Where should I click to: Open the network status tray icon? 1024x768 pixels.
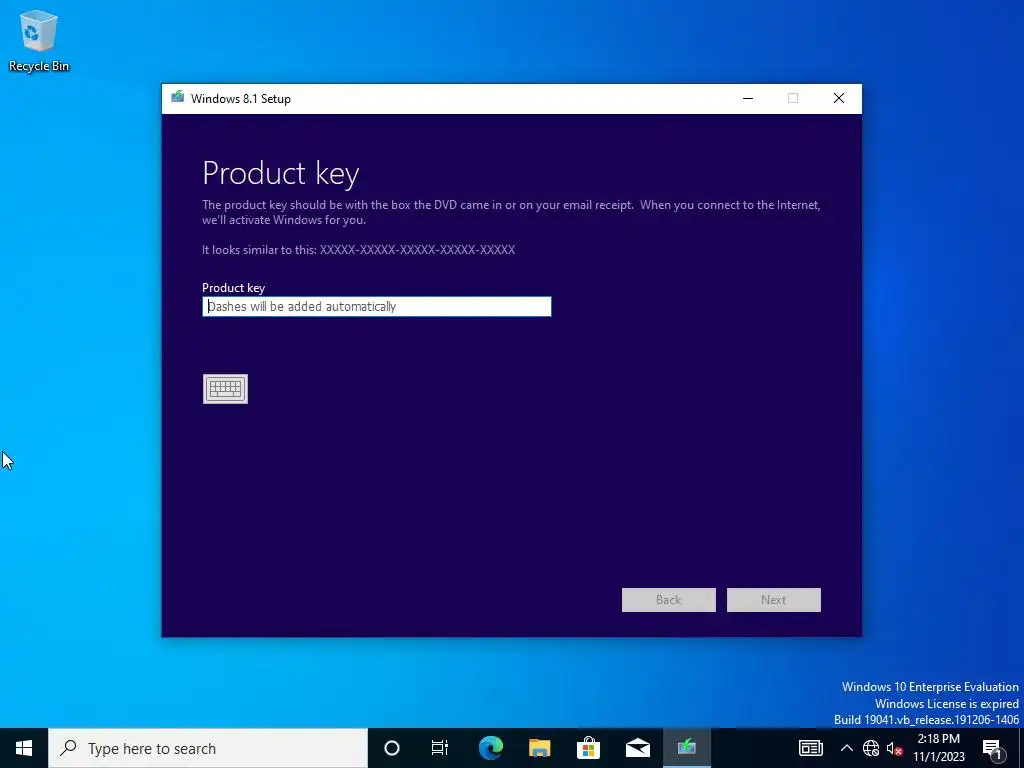coord(871,748)
